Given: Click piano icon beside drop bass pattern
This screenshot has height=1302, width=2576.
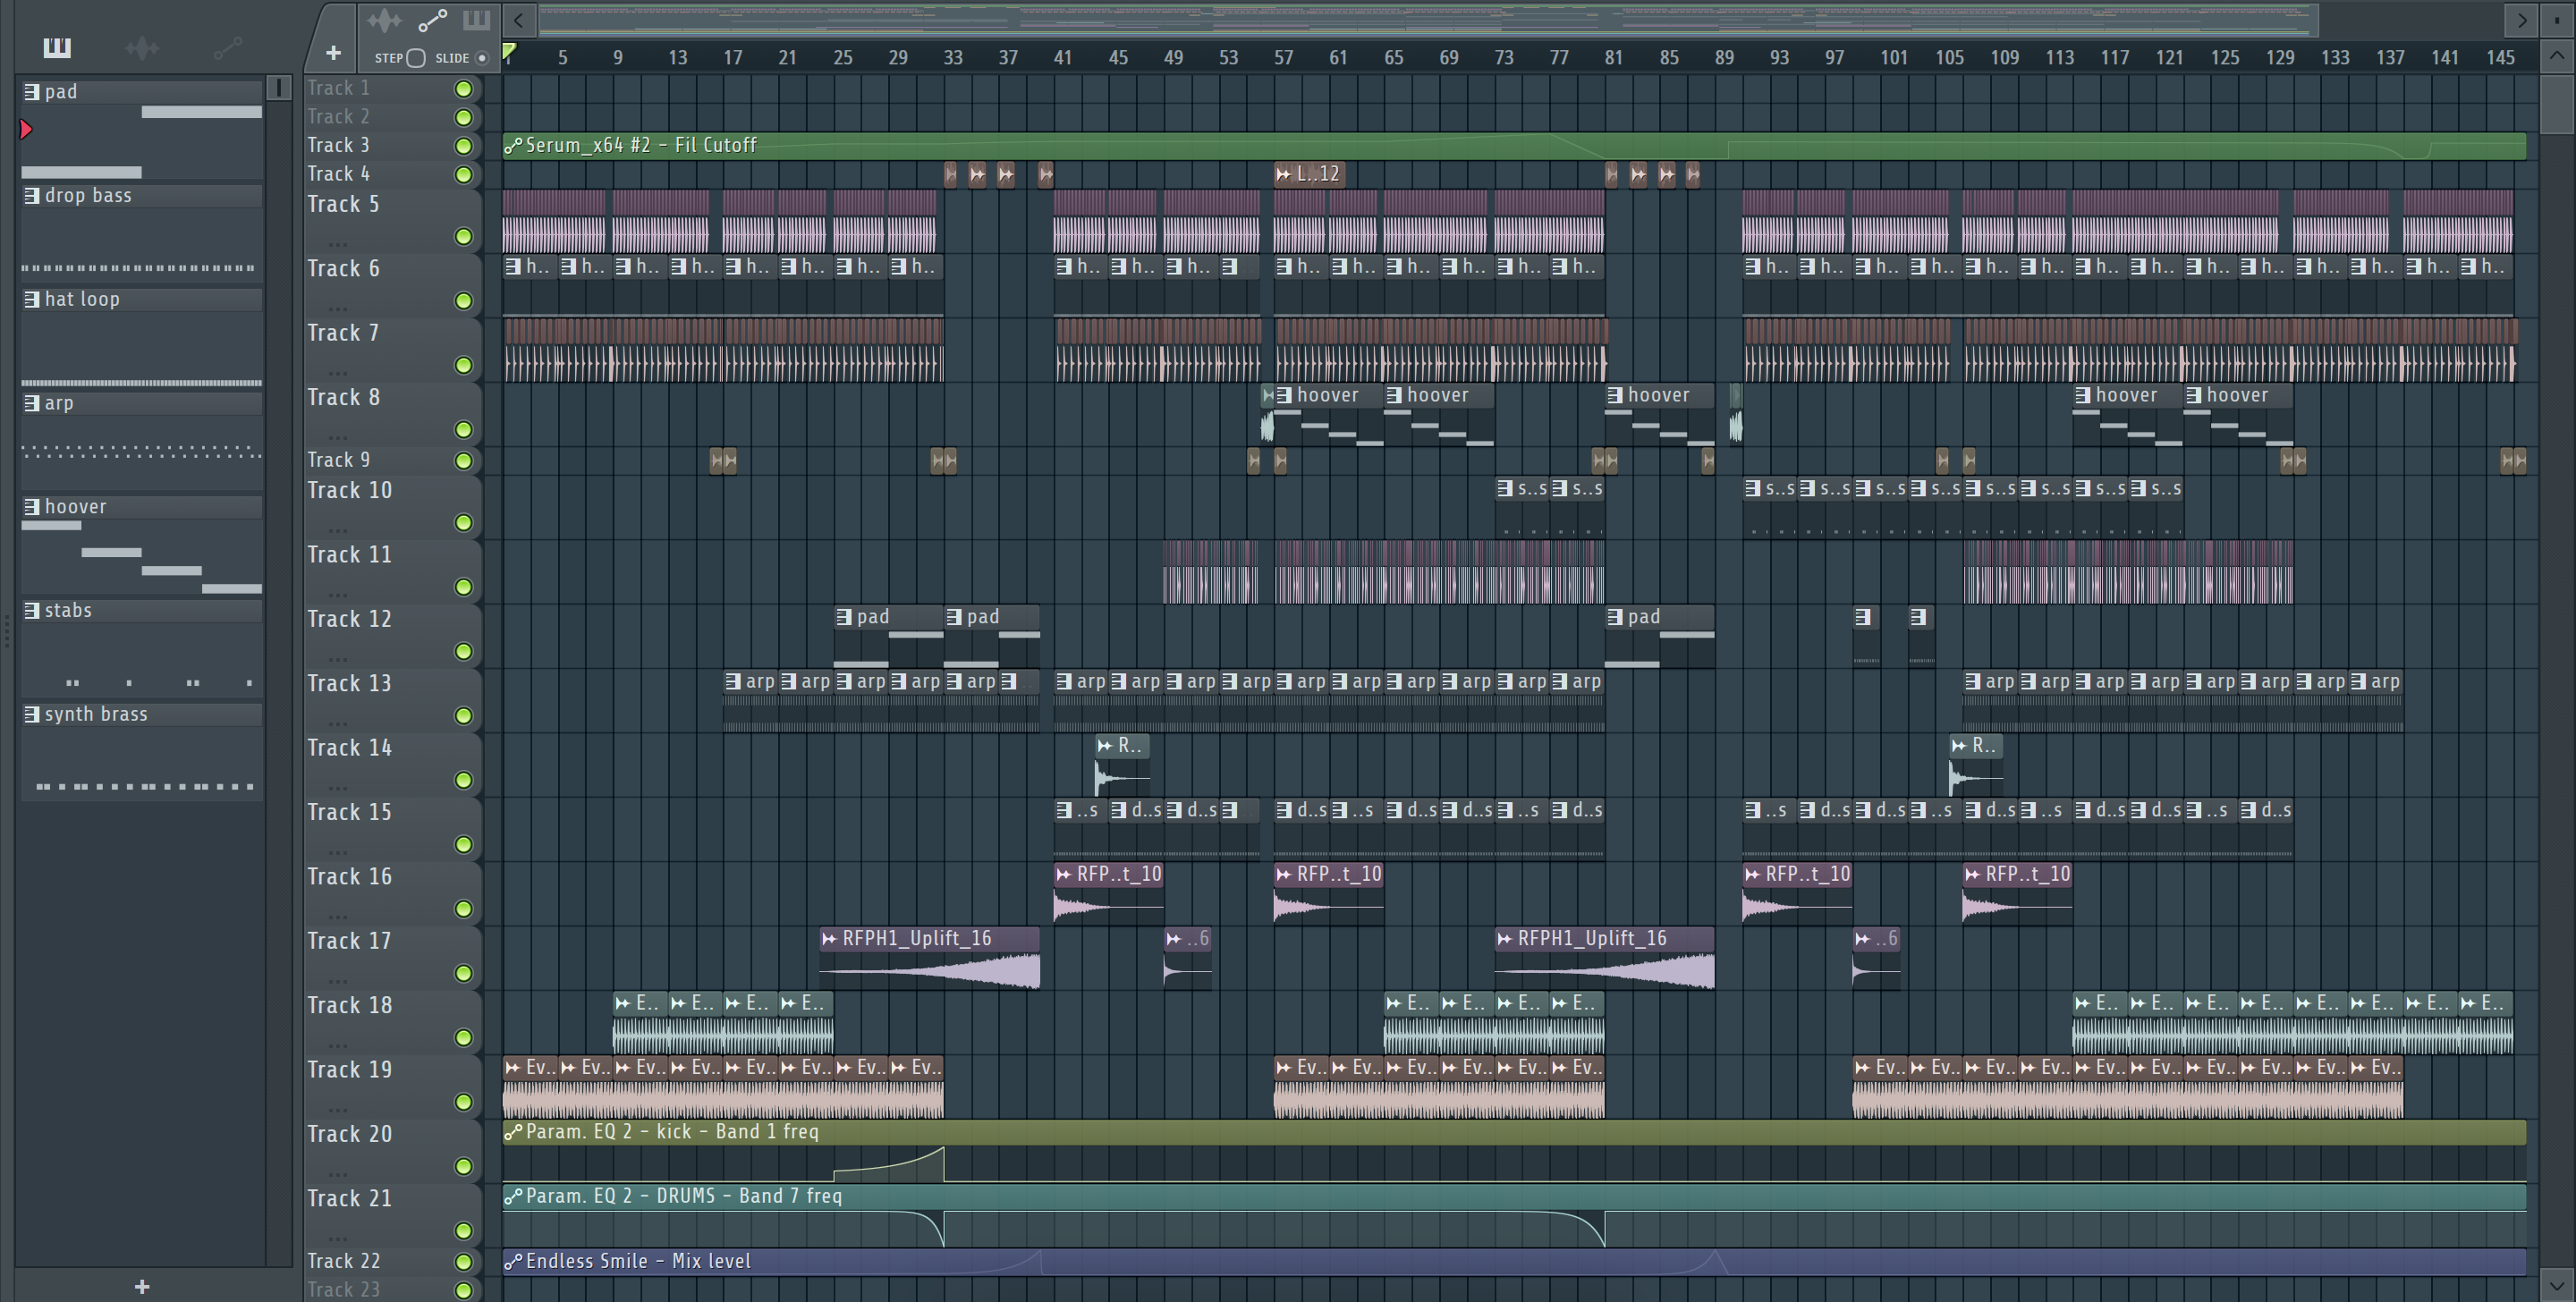Looking at the screenshot, I should pyautogui.click(x=32, y=195).
